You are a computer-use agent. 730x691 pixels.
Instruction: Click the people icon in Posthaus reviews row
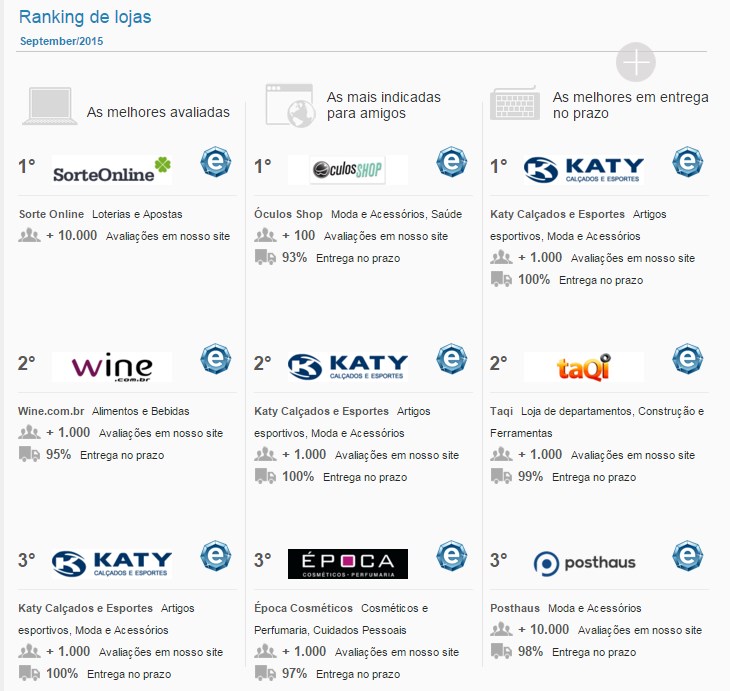(x=501, y=629)
